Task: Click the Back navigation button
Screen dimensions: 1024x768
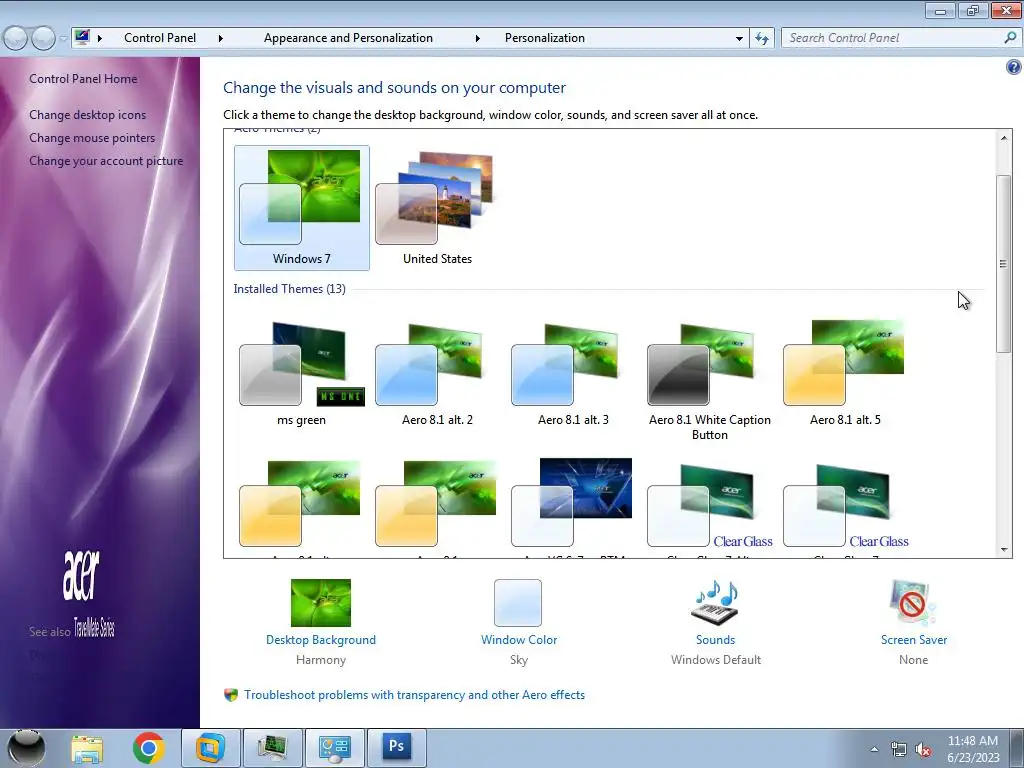Action: [15, 39]
